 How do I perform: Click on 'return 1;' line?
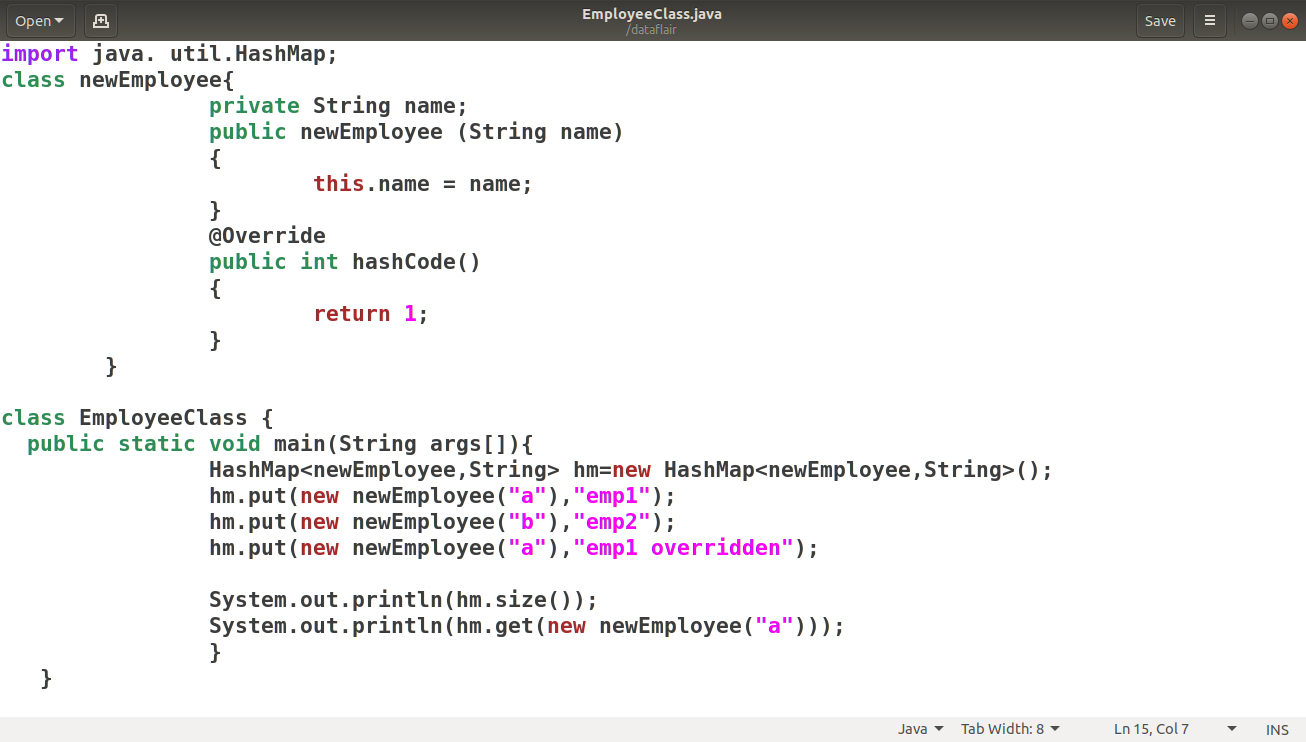(x=371, y=314)
